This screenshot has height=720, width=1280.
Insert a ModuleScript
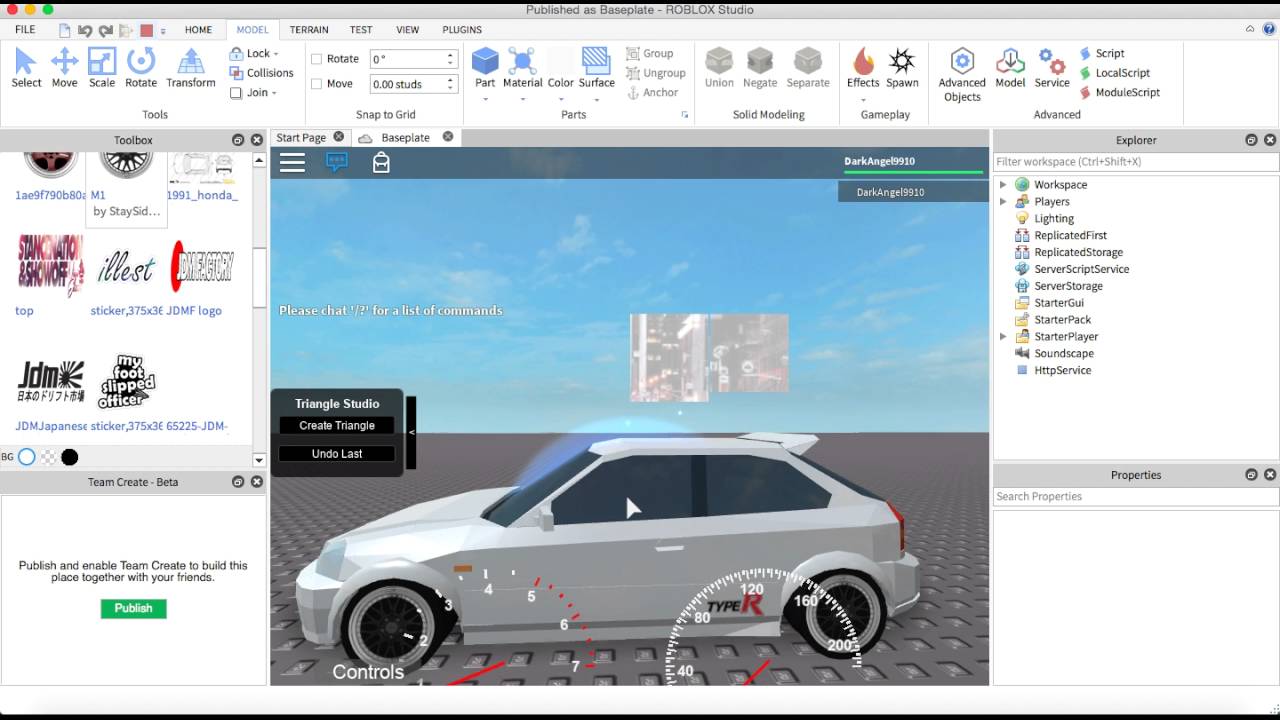click(1120, 92)
